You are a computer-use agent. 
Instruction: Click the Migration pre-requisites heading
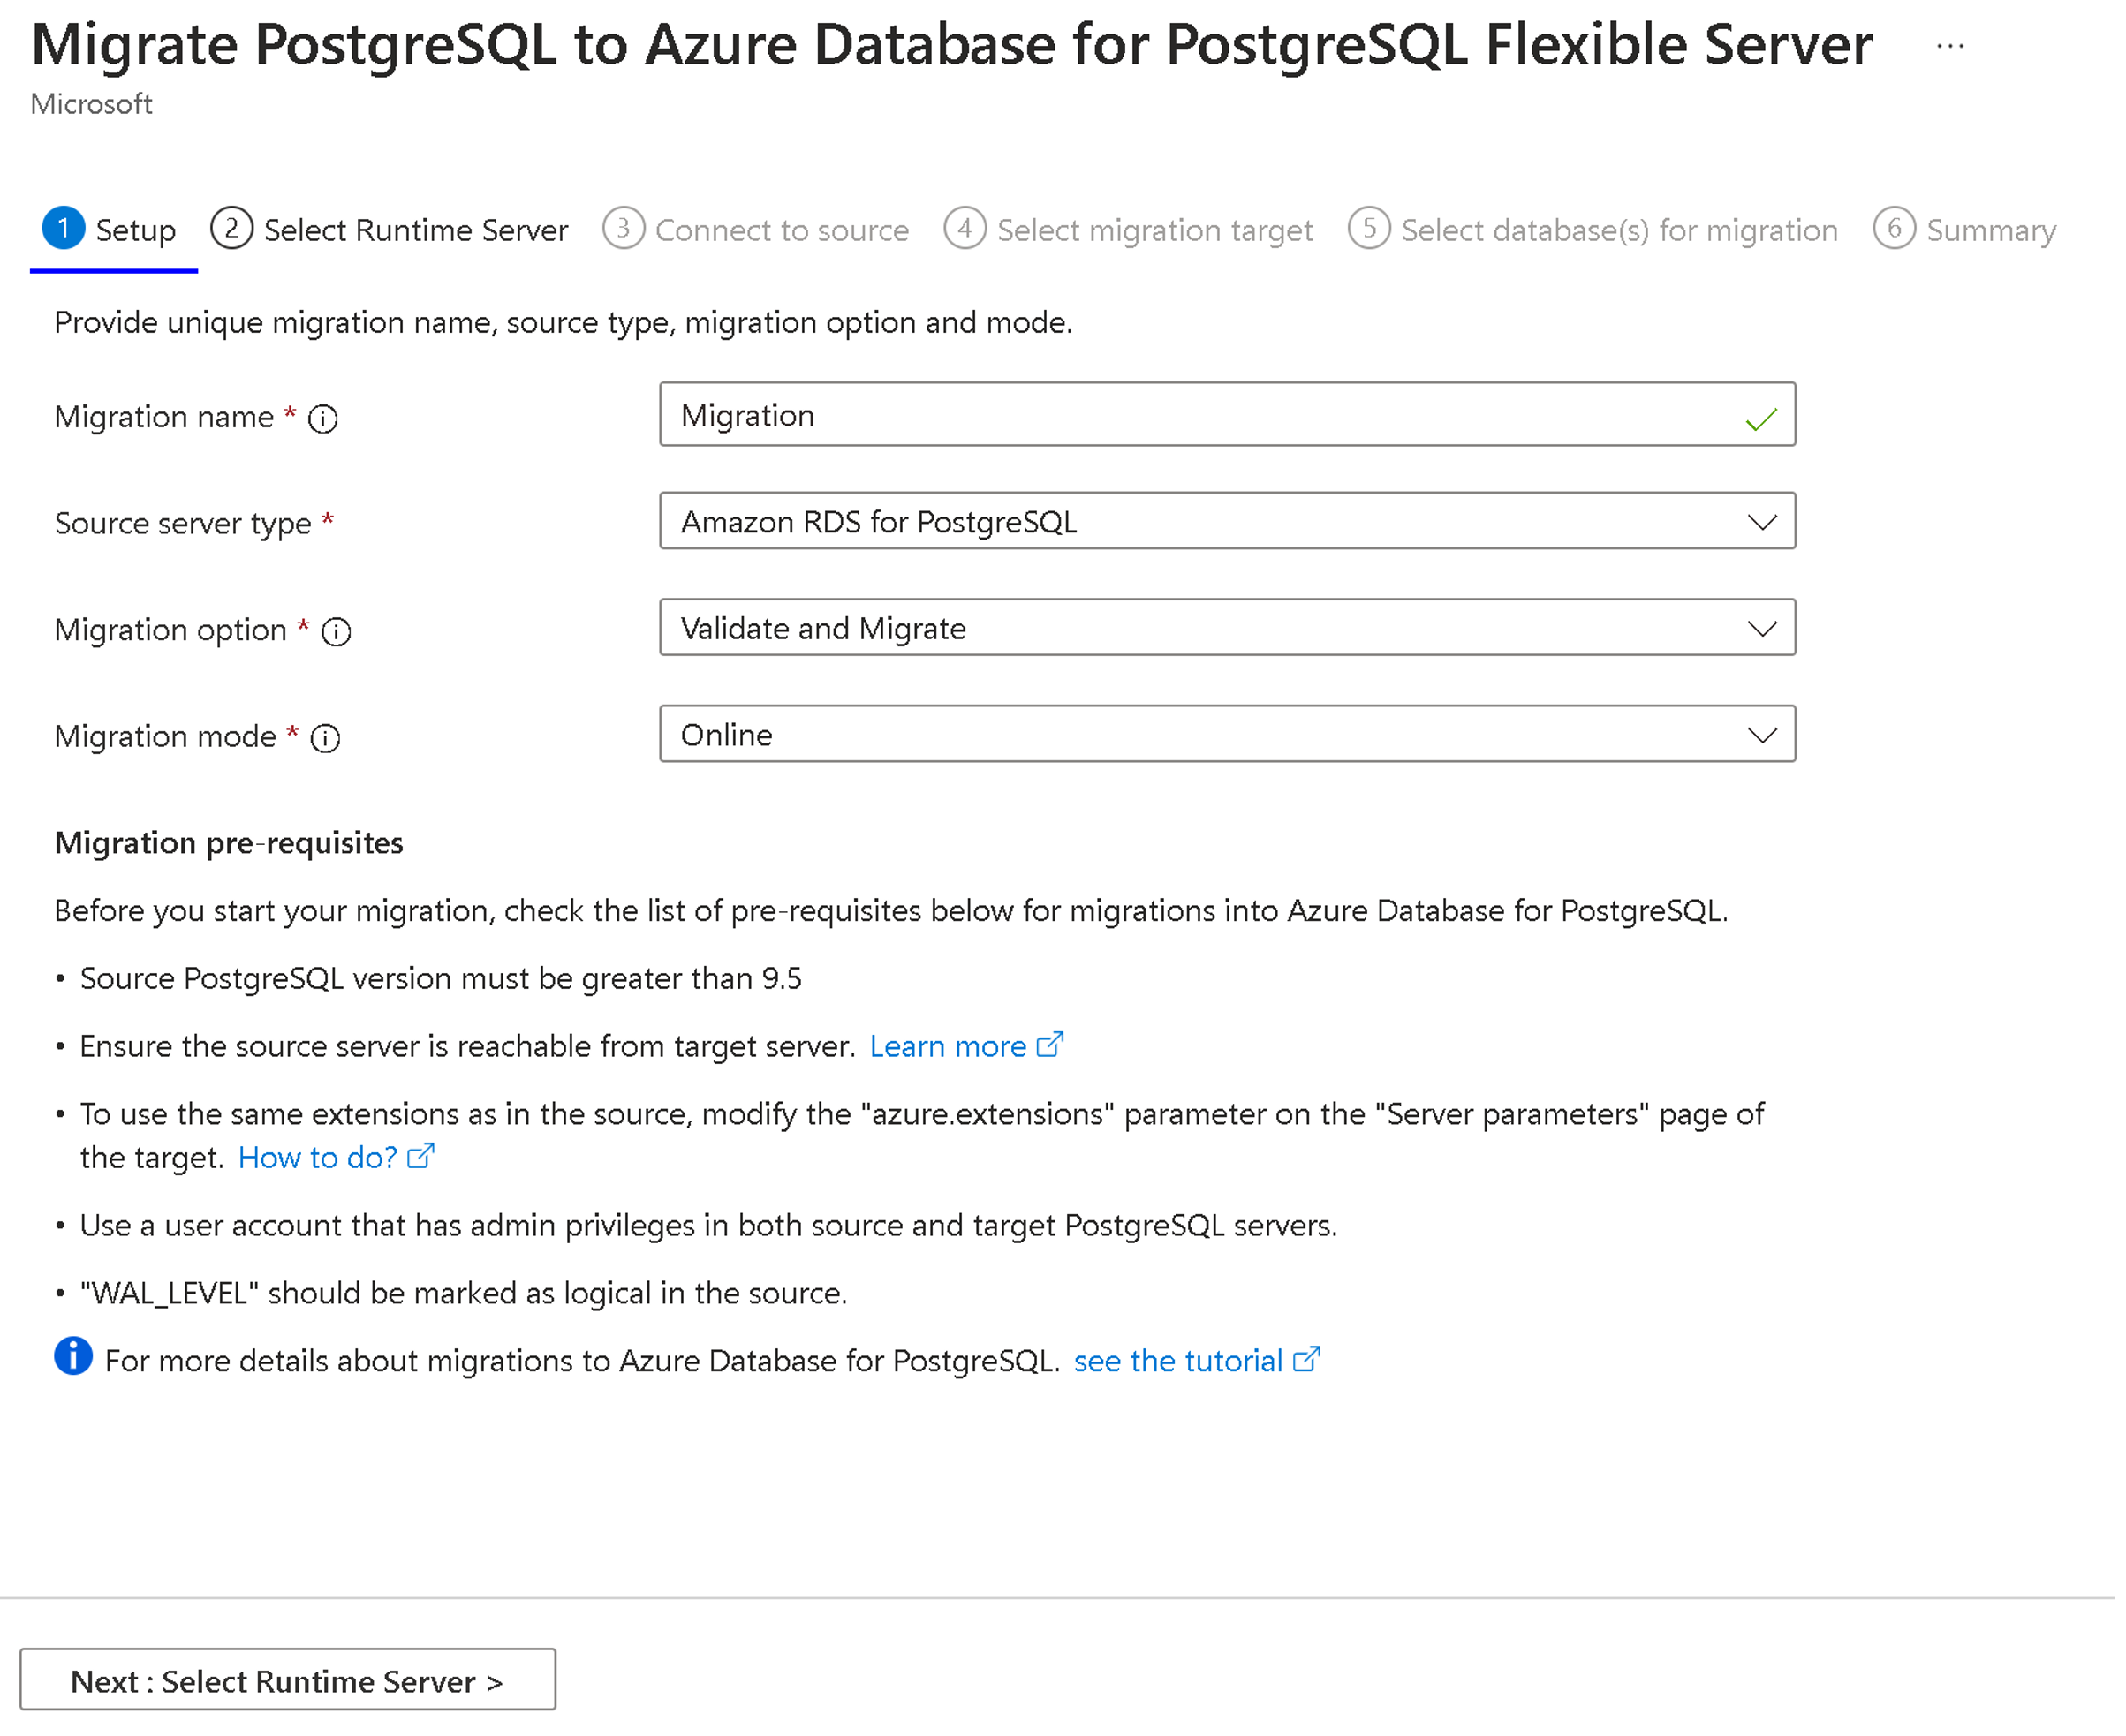(229, 843)
